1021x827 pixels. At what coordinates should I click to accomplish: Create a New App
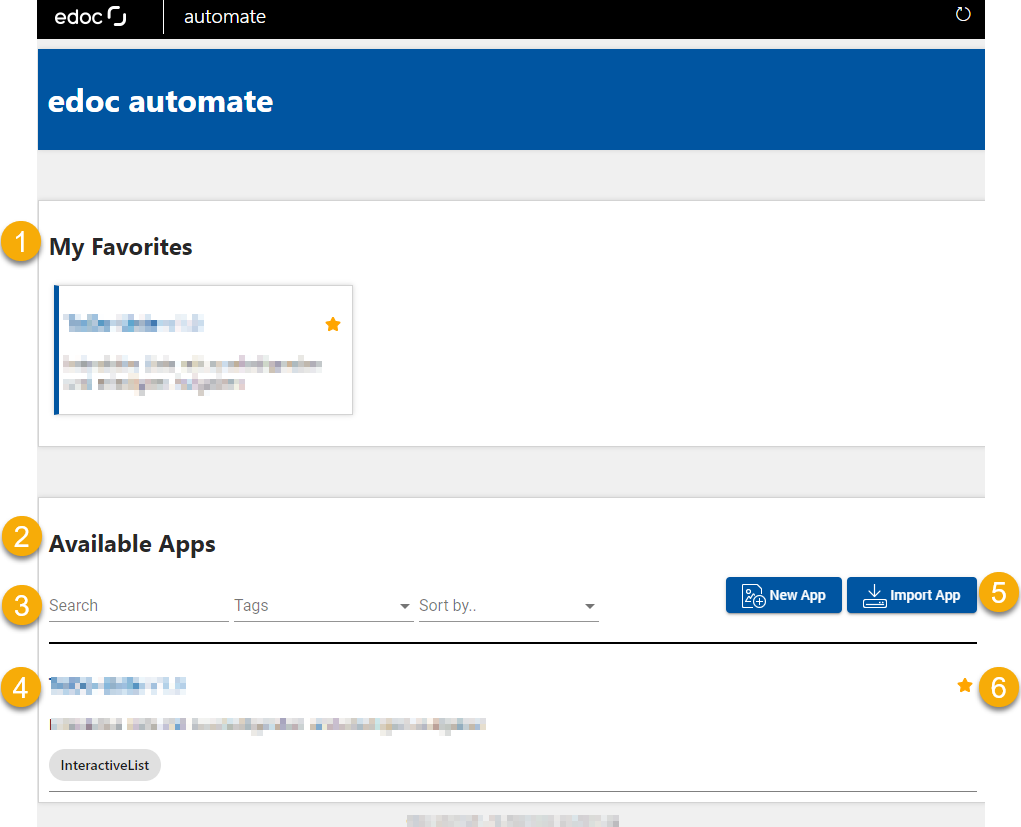783,595
